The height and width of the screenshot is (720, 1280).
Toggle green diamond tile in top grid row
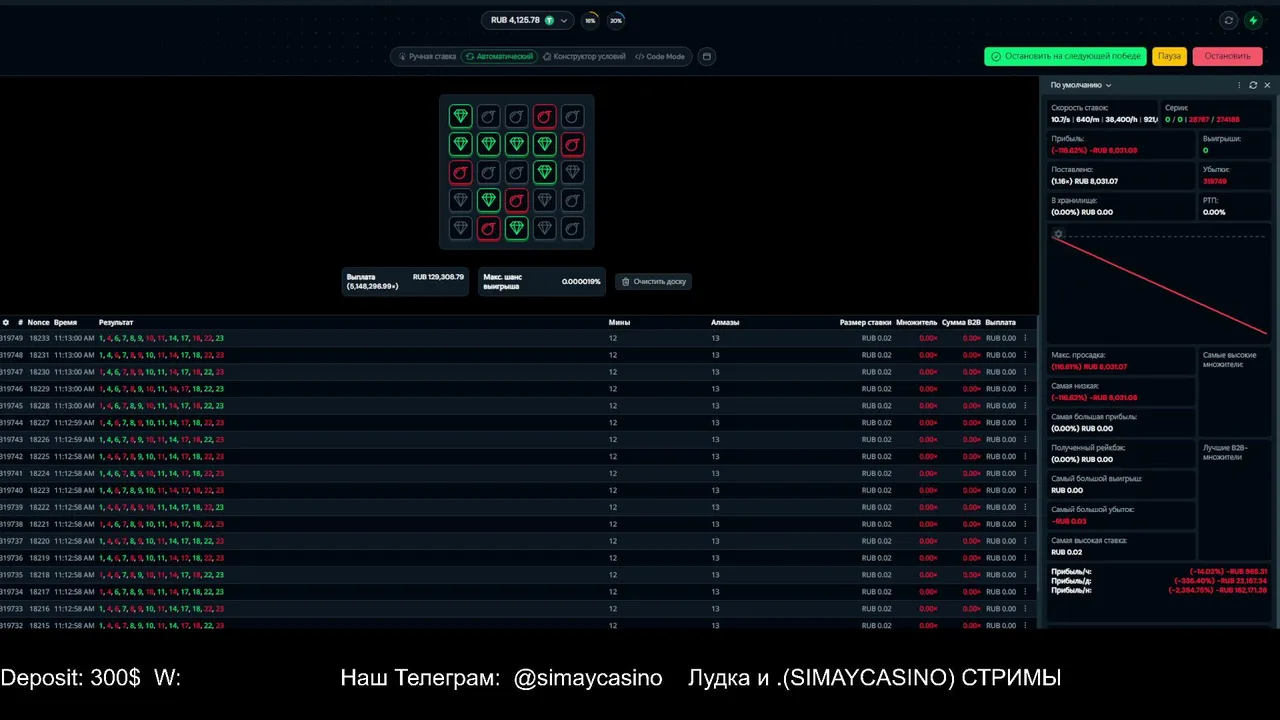460,116
